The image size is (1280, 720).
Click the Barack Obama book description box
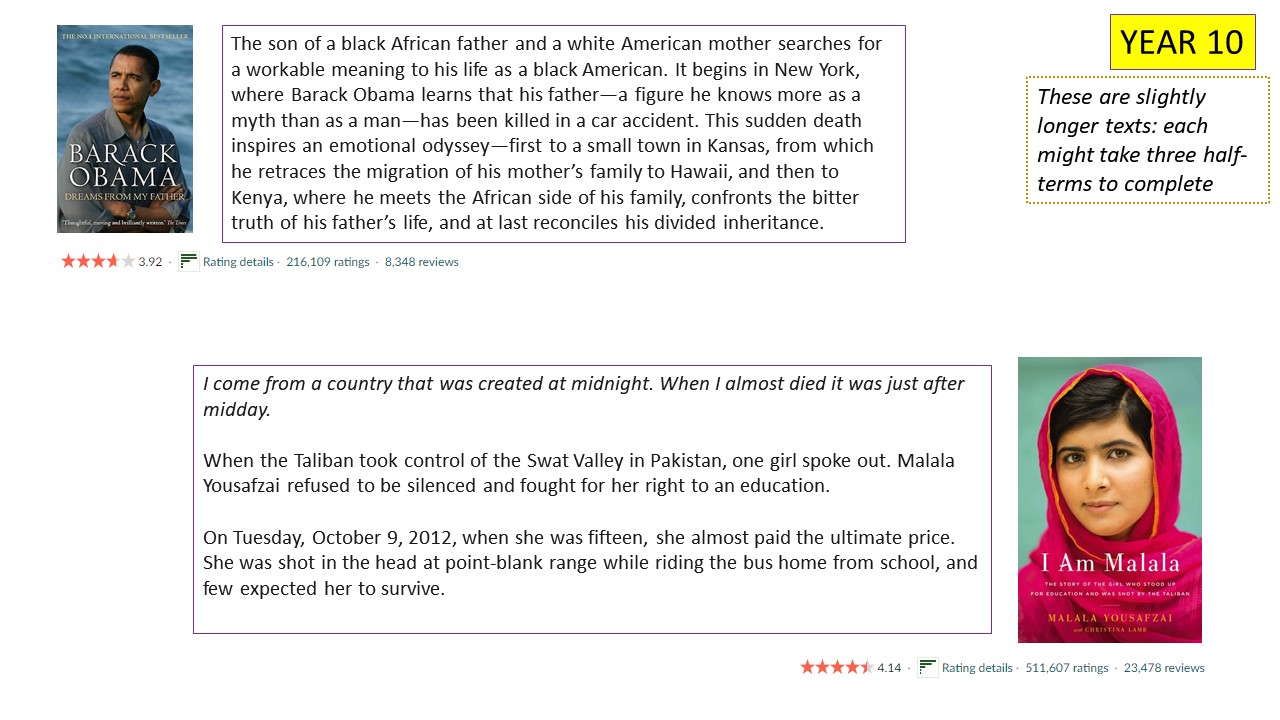coord(563,134)
